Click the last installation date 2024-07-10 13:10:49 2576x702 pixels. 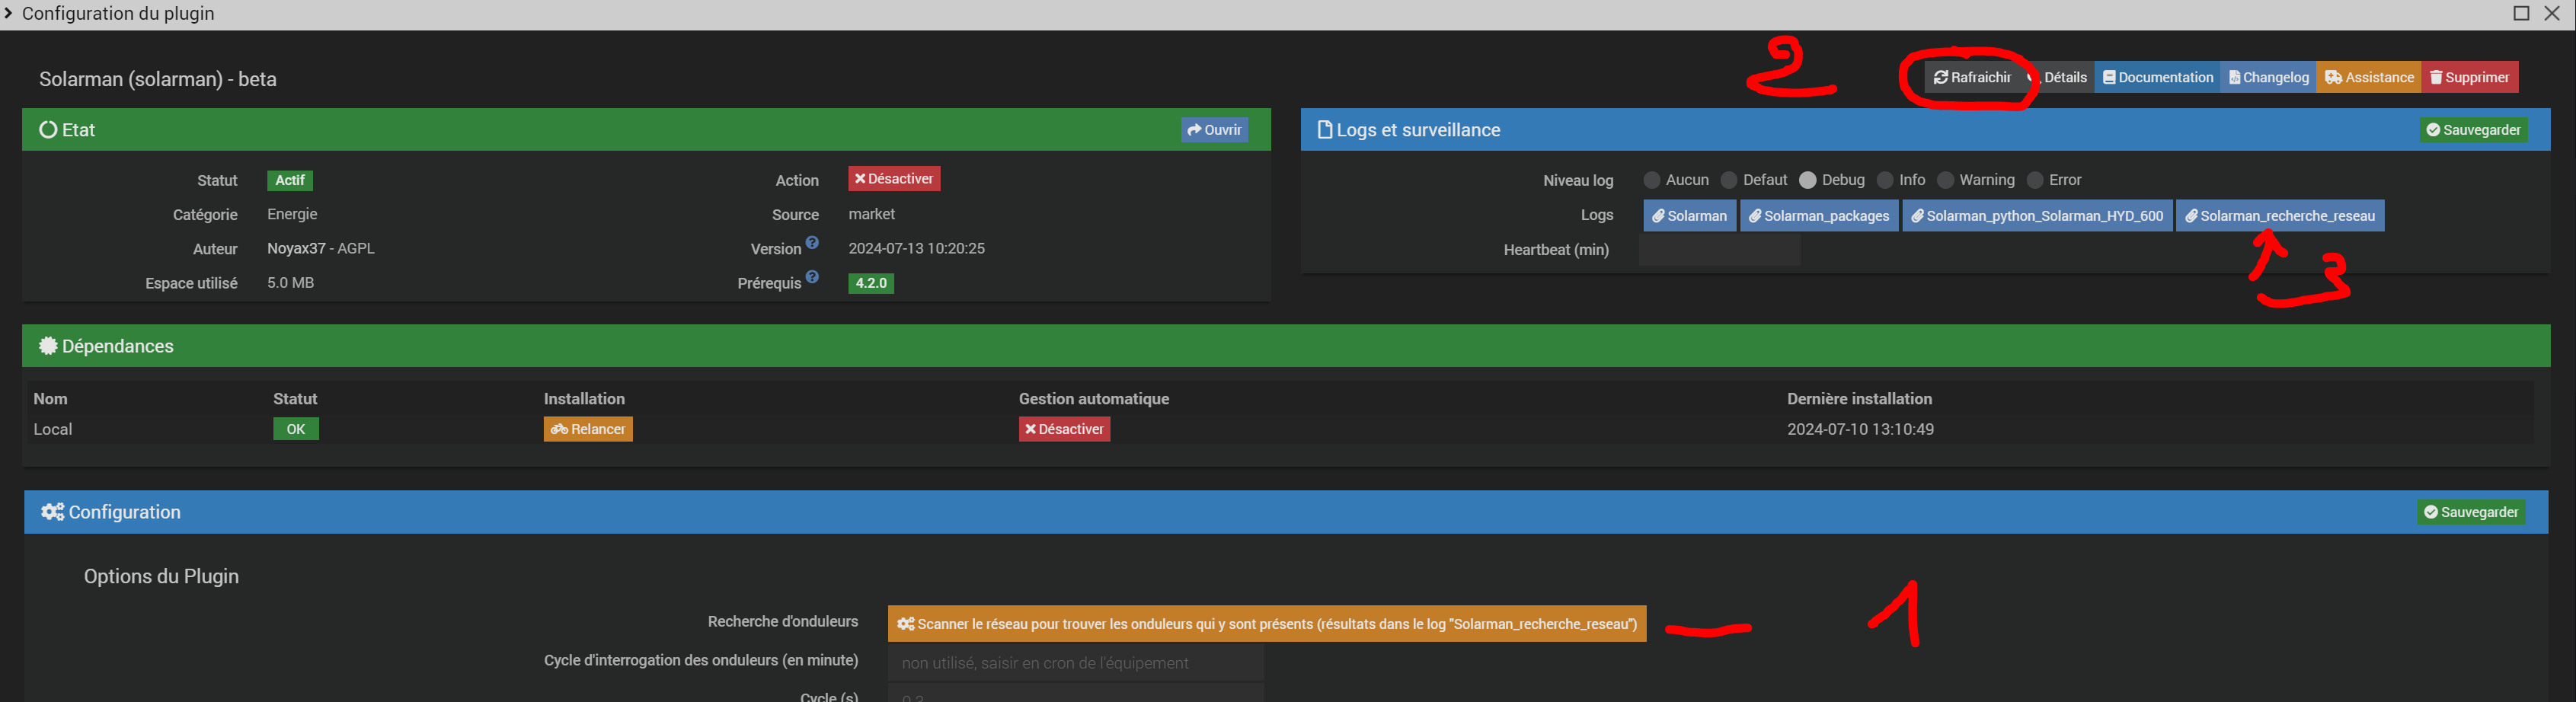point(1860,429)
